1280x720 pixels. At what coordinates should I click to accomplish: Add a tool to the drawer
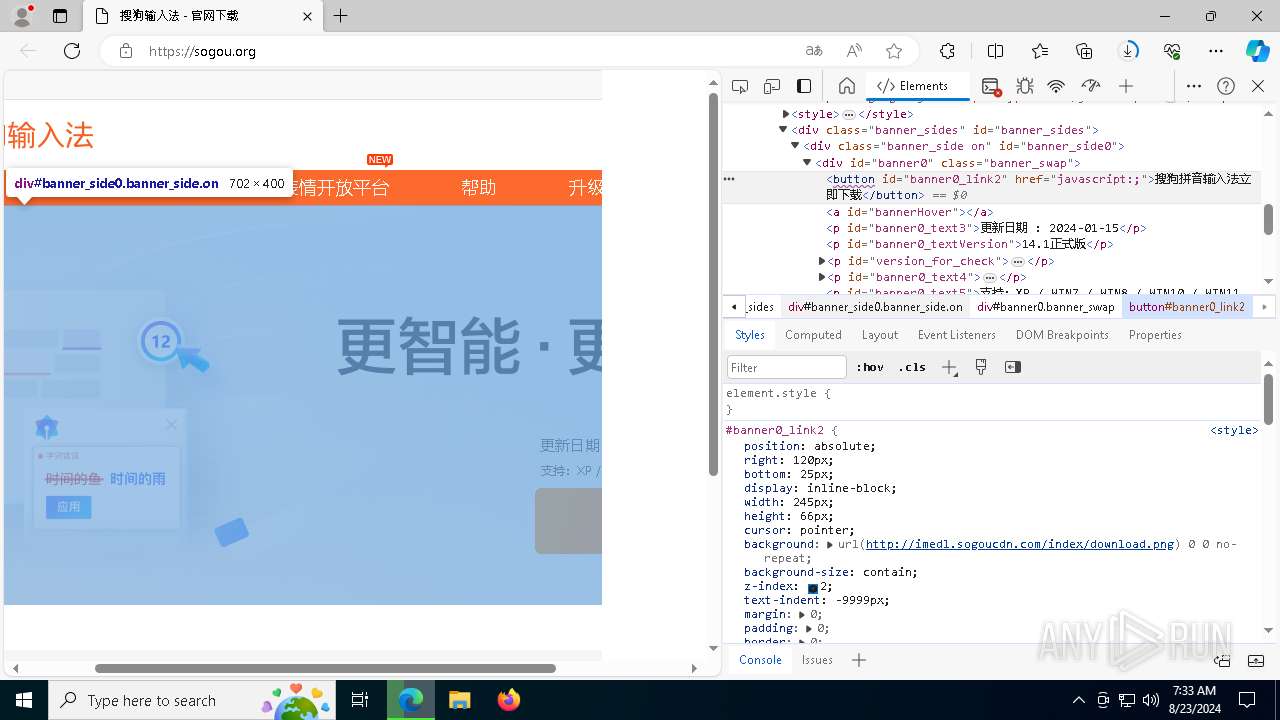point(858,660)
